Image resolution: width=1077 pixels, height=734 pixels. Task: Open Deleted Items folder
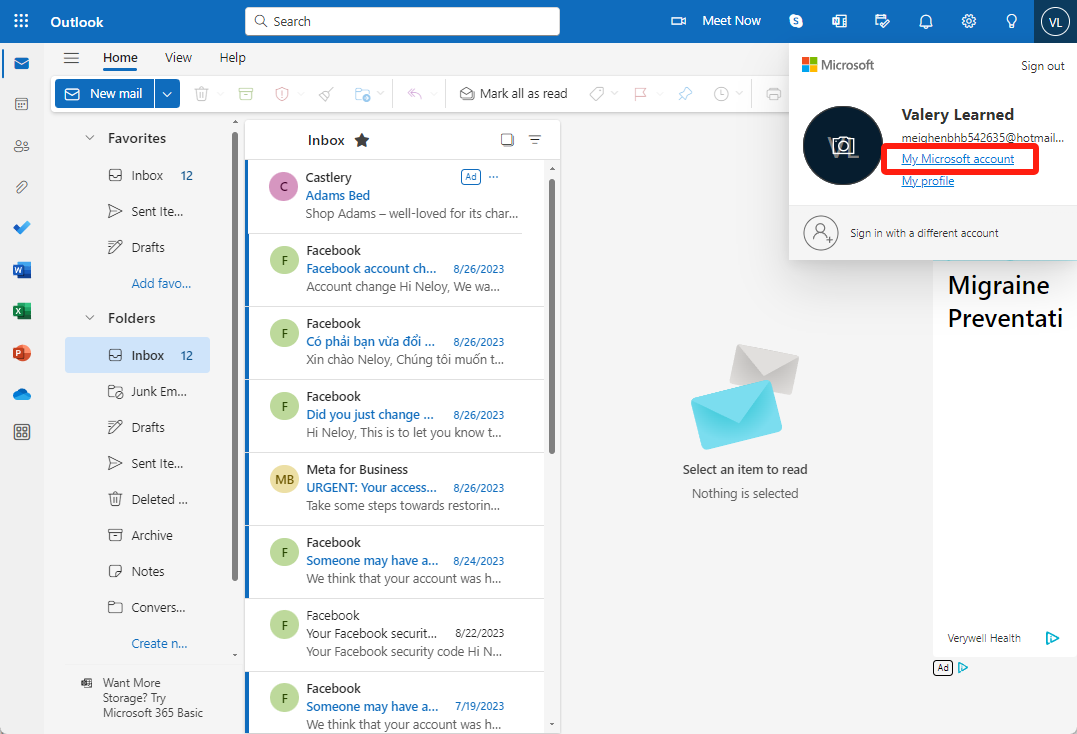(137, 499)
